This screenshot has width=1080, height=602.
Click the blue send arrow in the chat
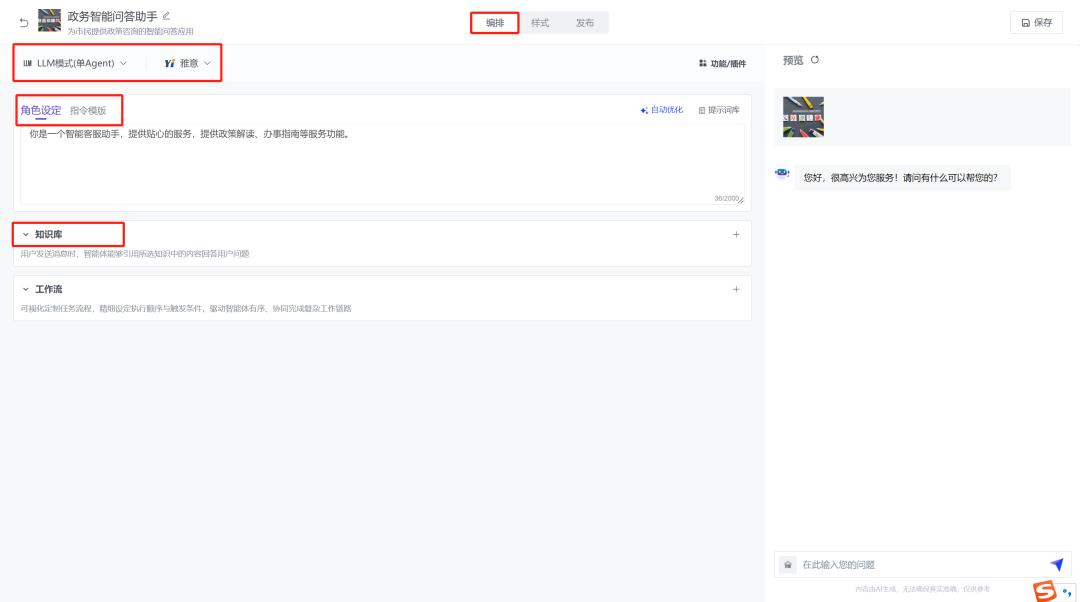(x=1057, y=565)
